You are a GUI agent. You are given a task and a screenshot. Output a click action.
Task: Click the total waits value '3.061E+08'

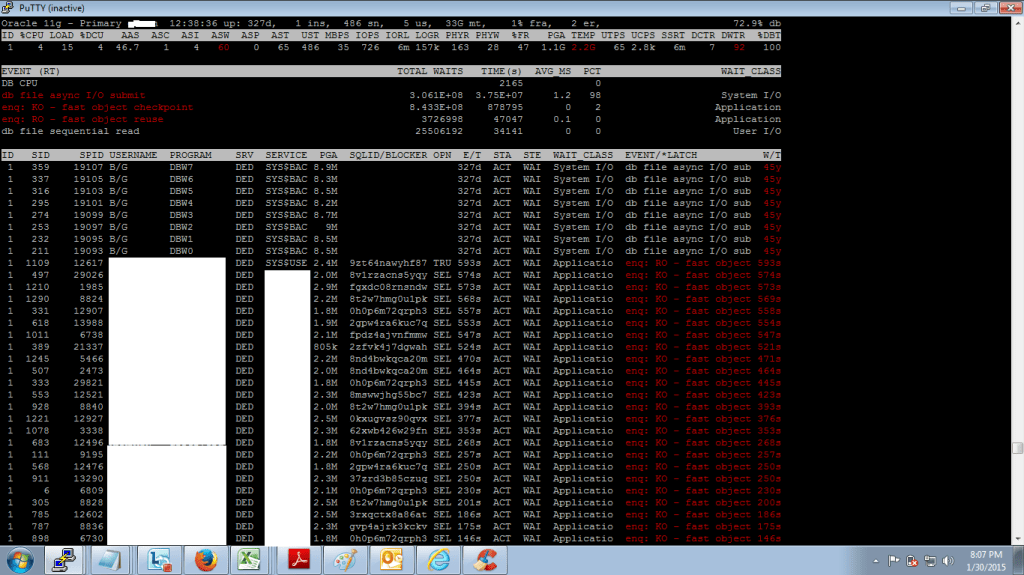coord(436,95)
